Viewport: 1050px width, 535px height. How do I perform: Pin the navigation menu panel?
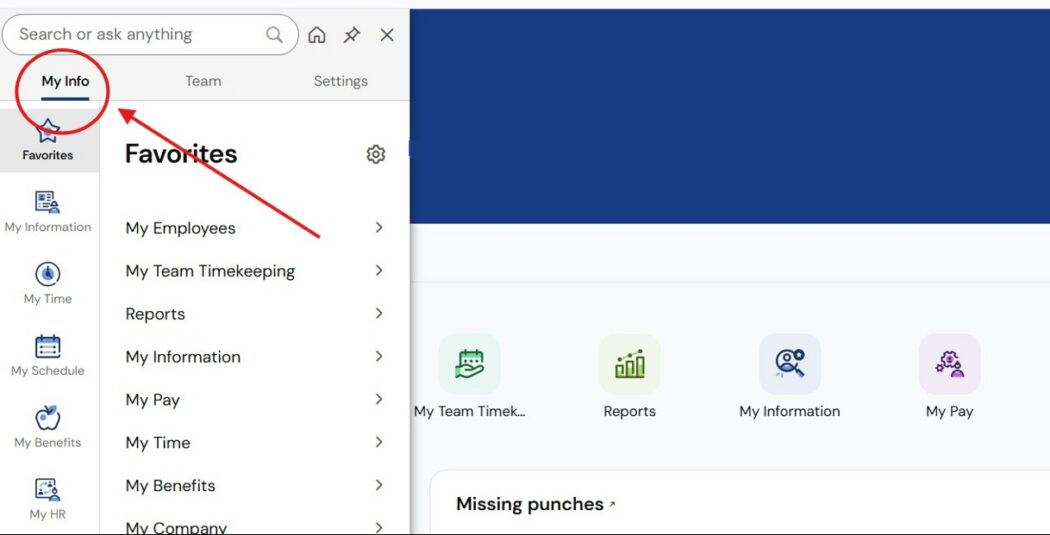352,35
